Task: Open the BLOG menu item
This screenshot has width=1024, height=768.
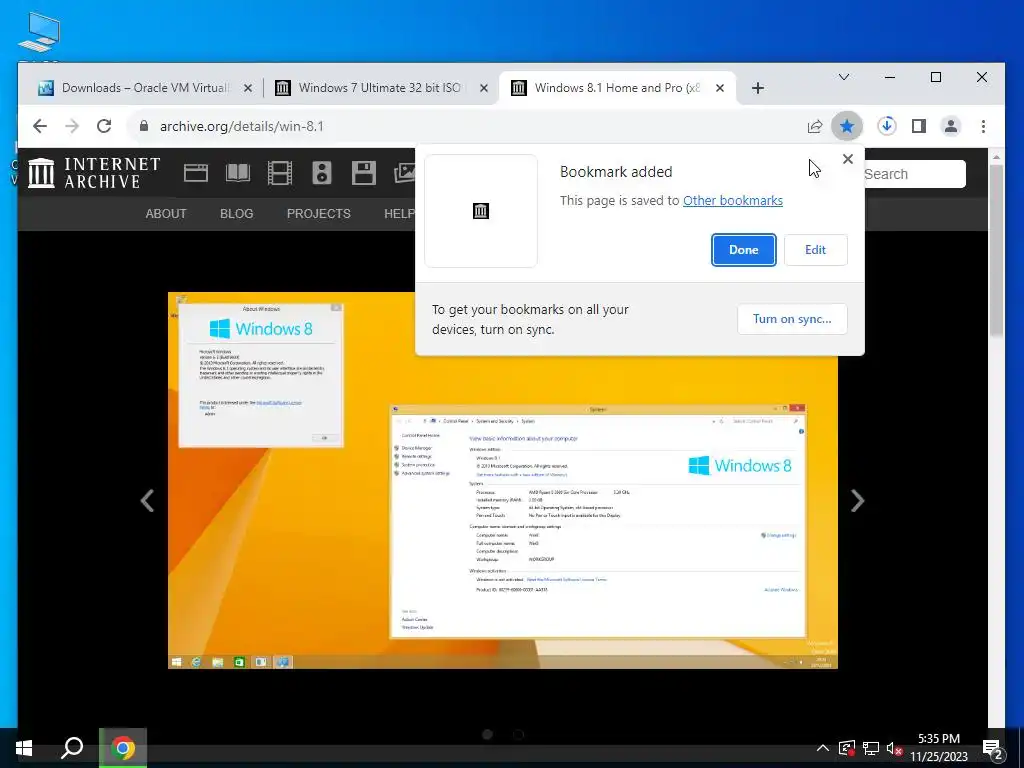Action: click(x=236, y=214)
